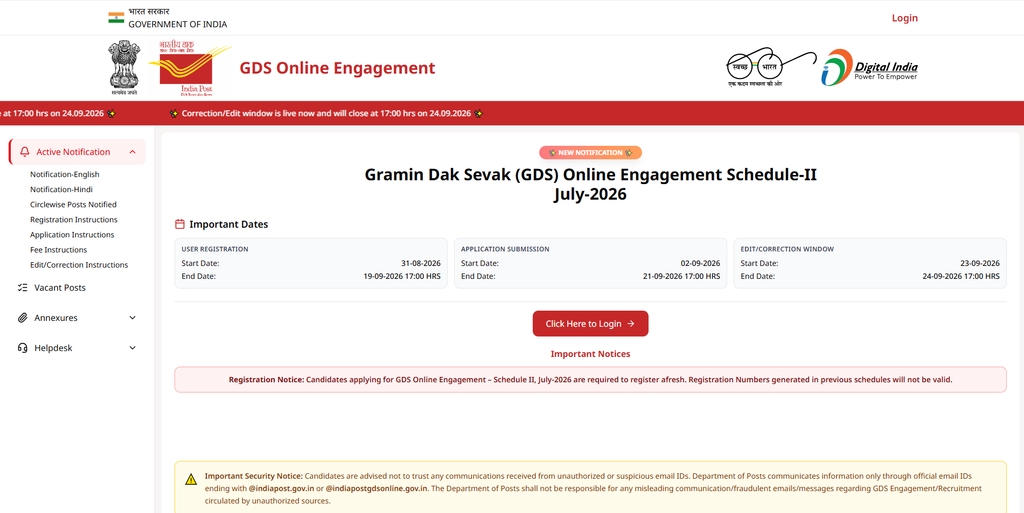Click the '@indiapostgdsonline.gov.in' text
Image resolution: width=1024 pixels, height=513 pixels.
coord(377,489)
